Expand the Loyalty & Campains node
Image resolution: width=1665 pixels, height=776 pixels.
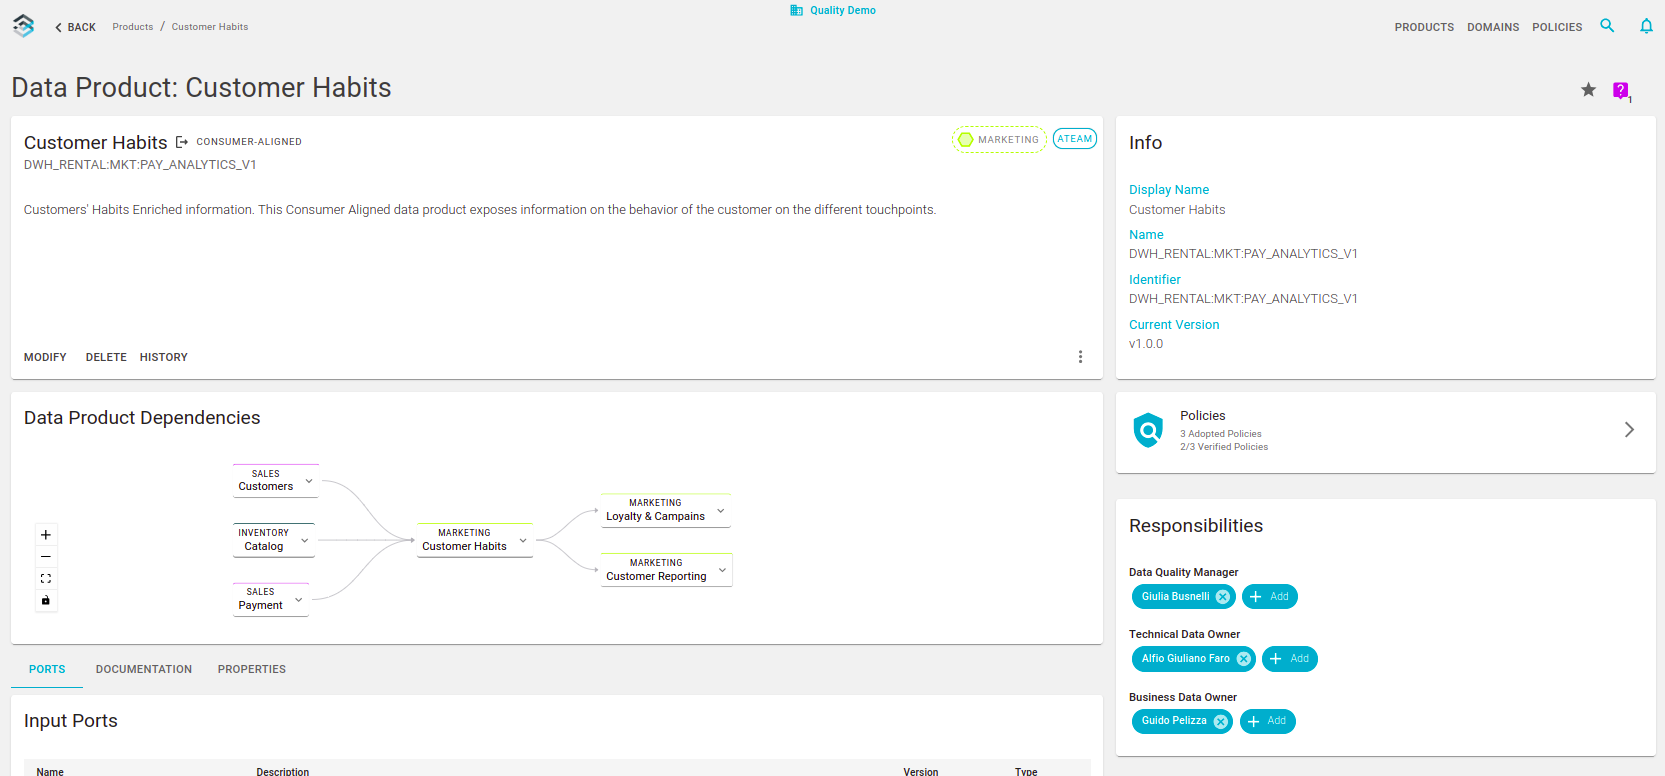pyautogui.click(x=721, y=511)
